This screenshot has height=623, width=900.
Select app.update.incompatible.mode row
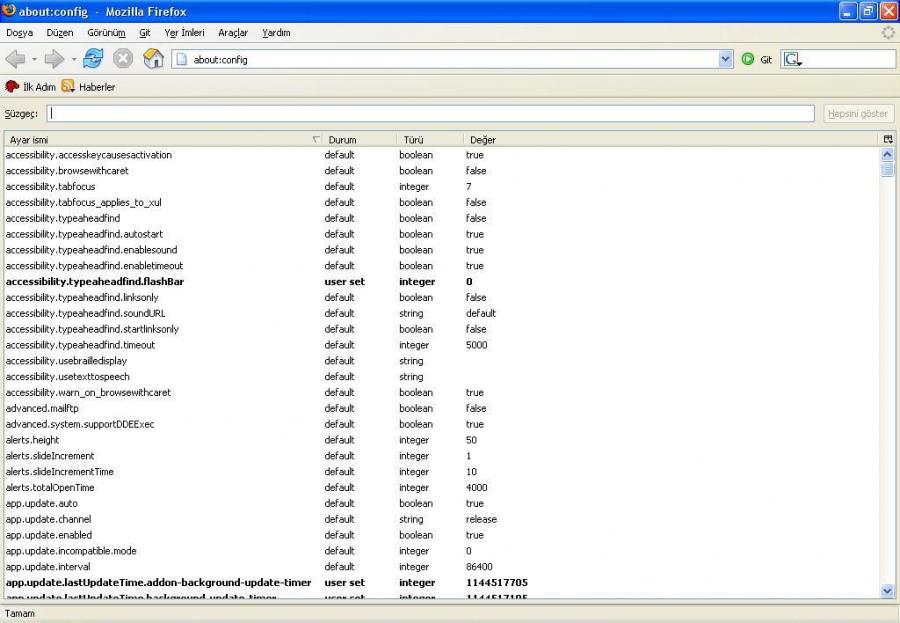tap(442, 551)
